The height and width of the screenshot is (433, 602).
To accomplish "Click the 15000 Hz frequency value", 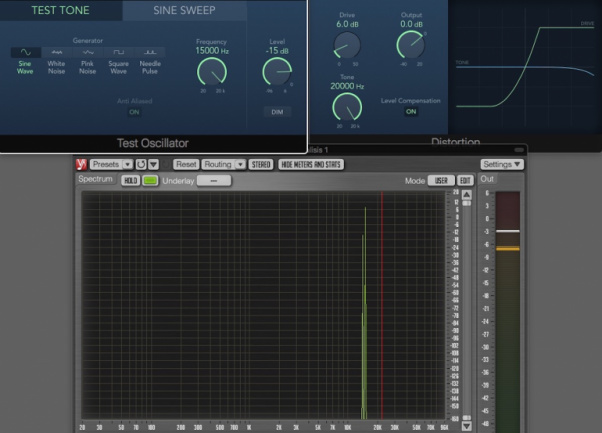I will pos(212,51).
